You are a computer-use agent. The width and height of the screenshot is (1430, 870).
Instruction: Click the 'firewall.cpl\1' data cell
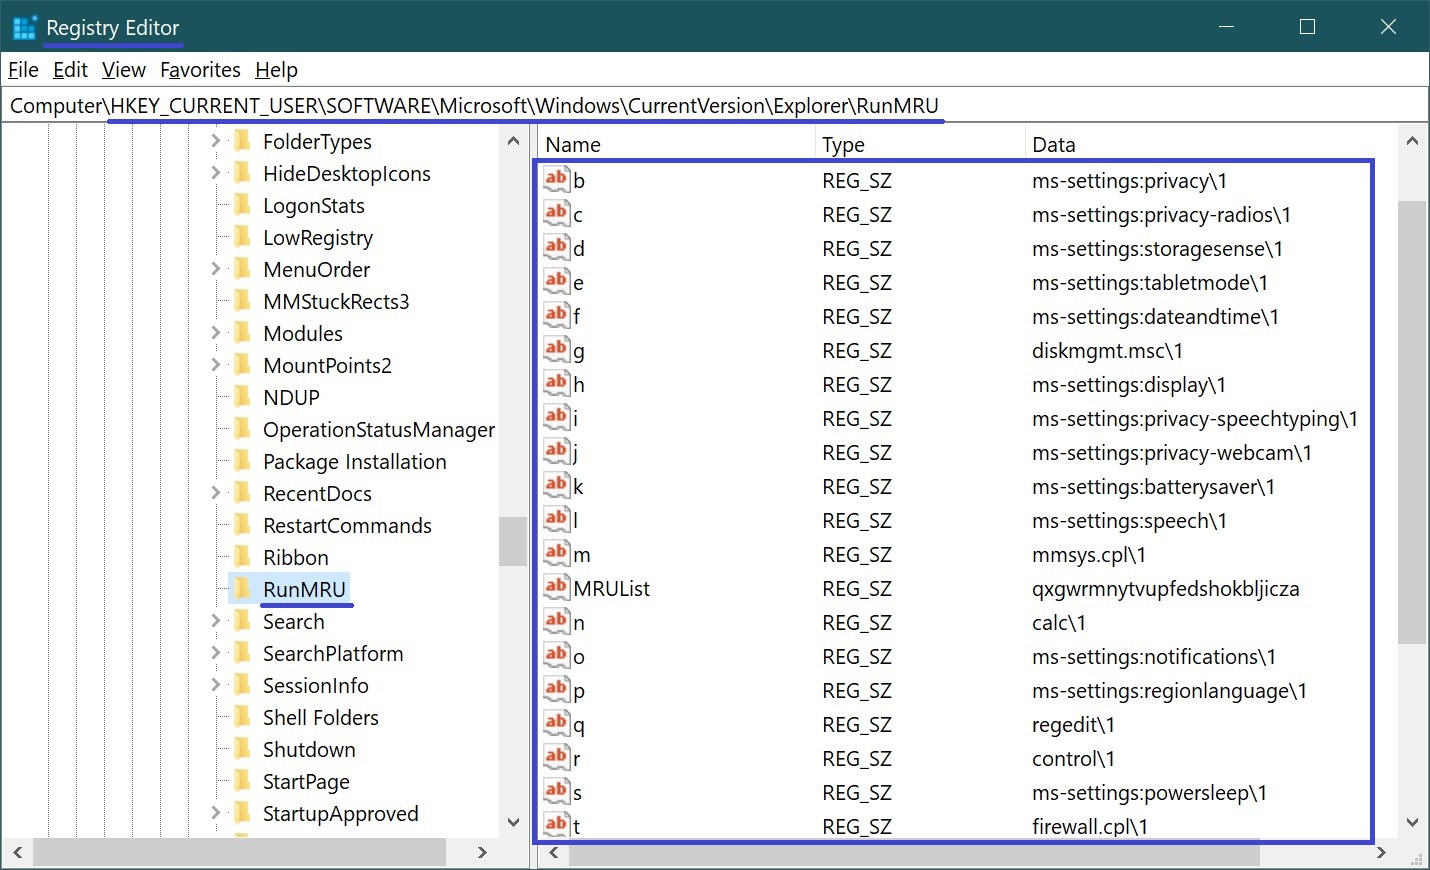tap(1089, 826)
